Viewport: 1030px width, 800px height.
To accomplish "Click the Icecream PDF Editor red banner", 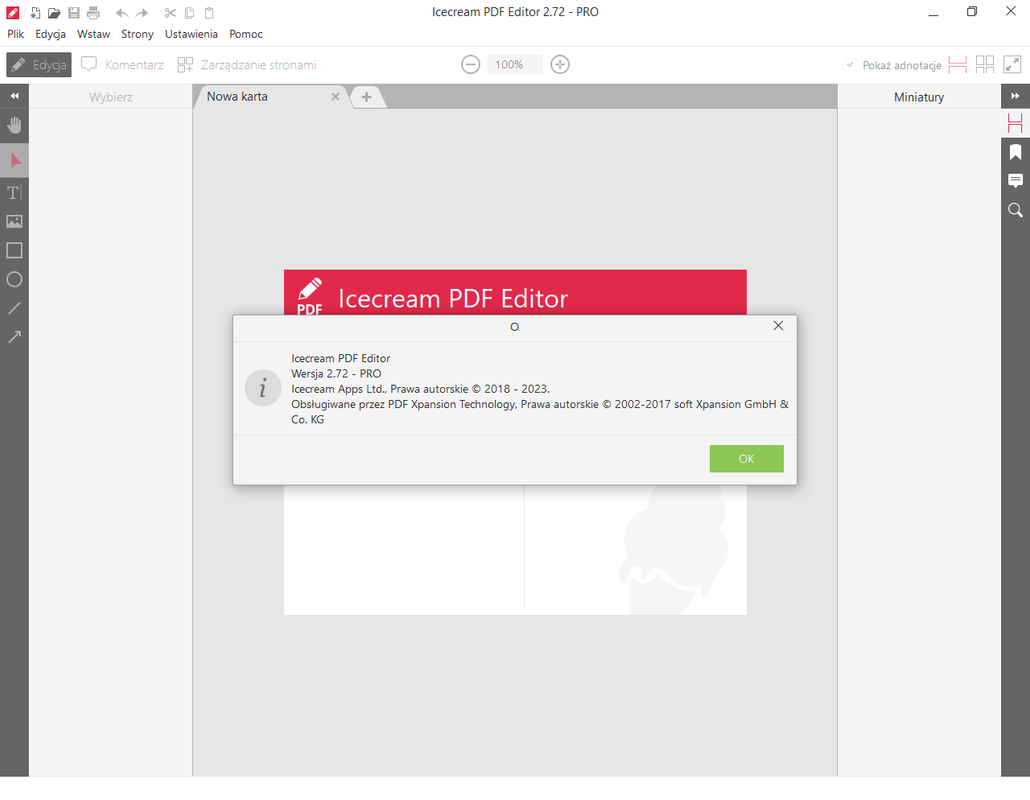I will tap(515, 293).
